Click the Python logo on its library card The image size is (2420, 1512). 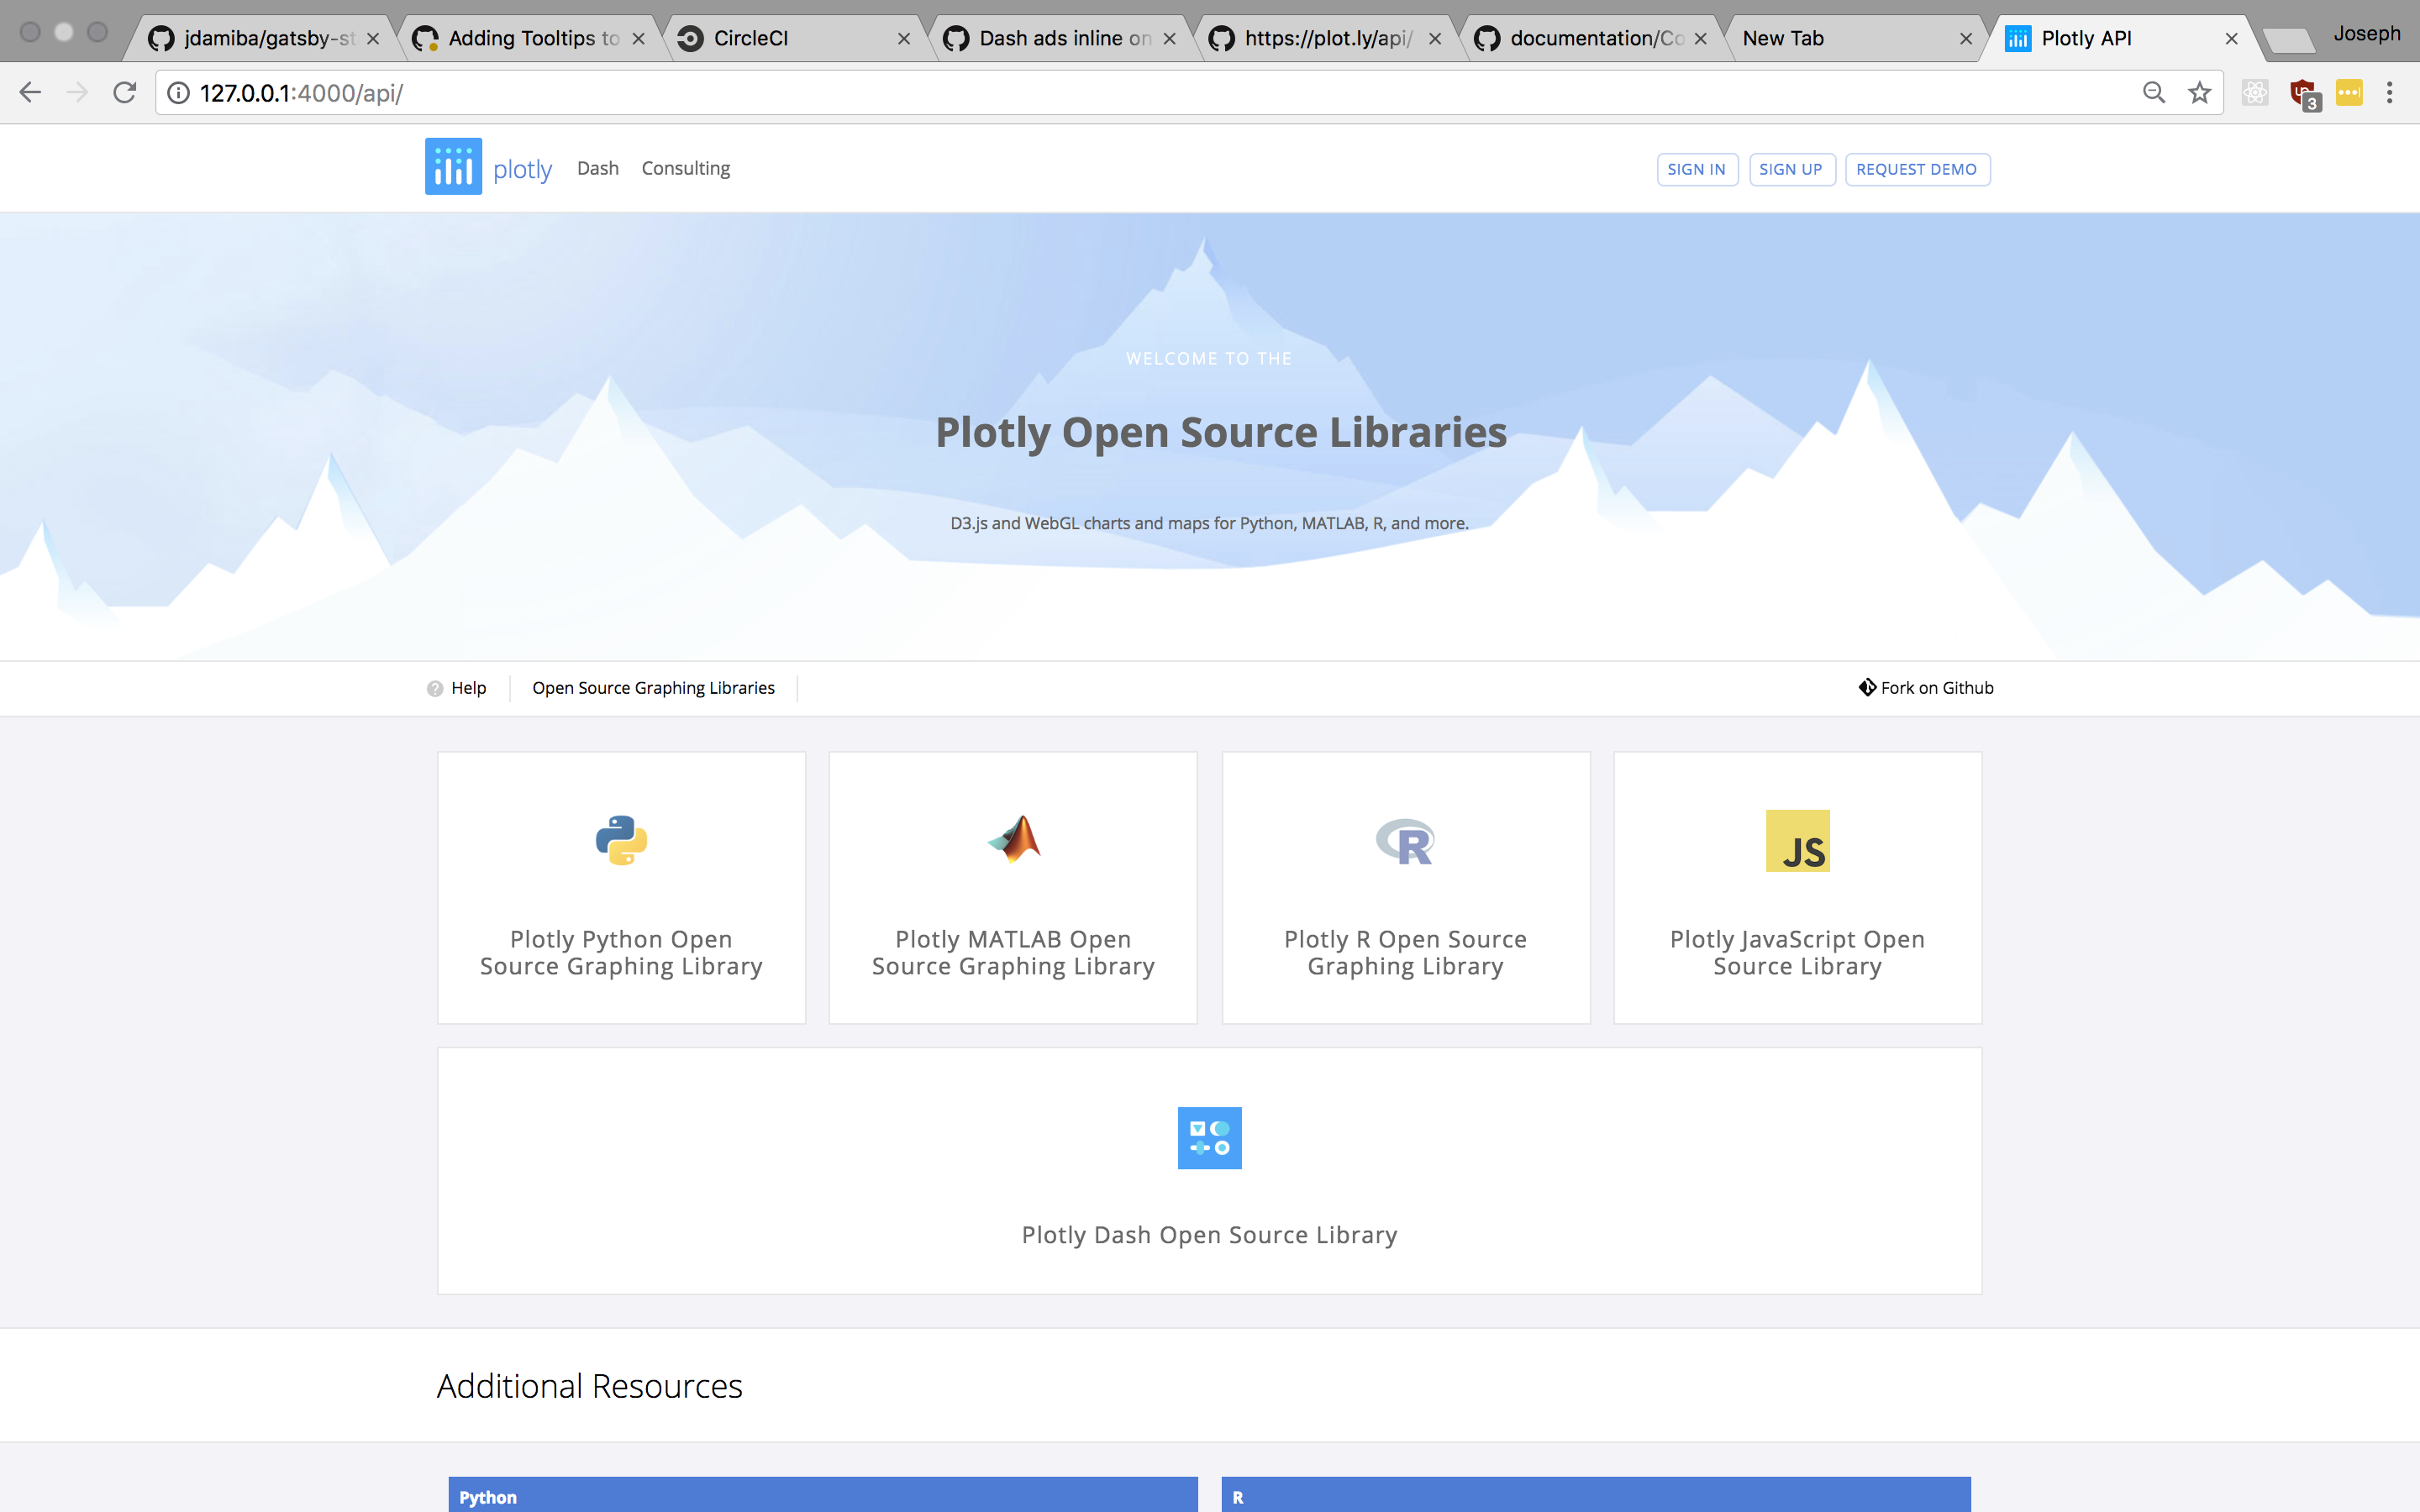(x=620, y=840)
